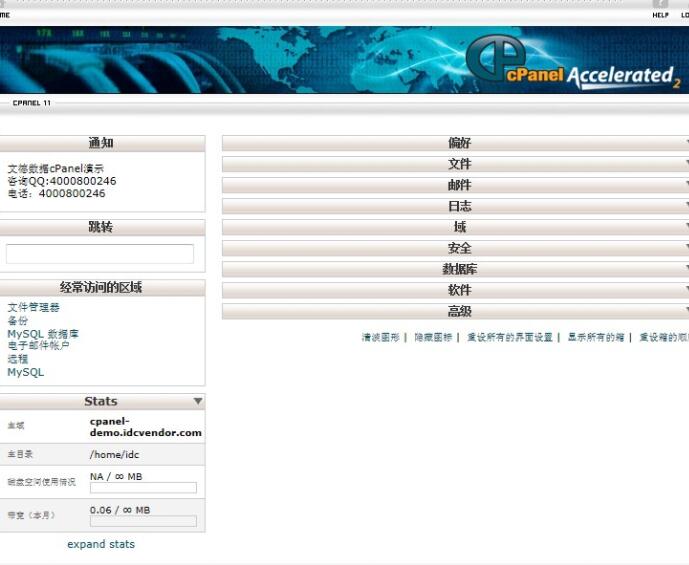Click the 经常访问的区域 panel header
This screenshot has height=565, width=689.
tap(101, 287)
